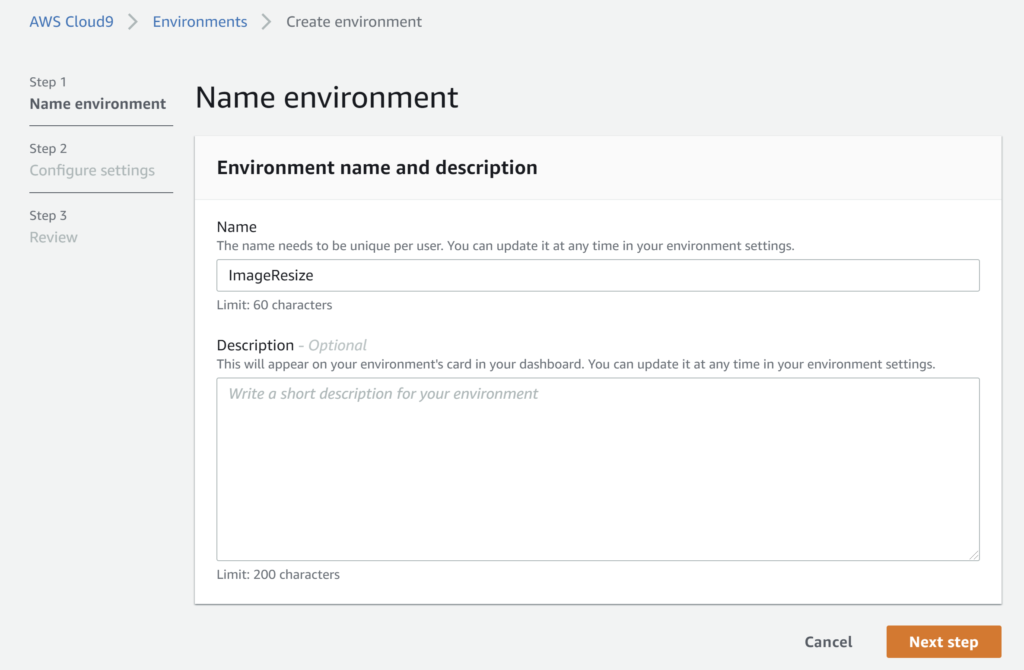
Task: Click chevron separator after AWS Cloud9
Action: [x=133, y=21]
